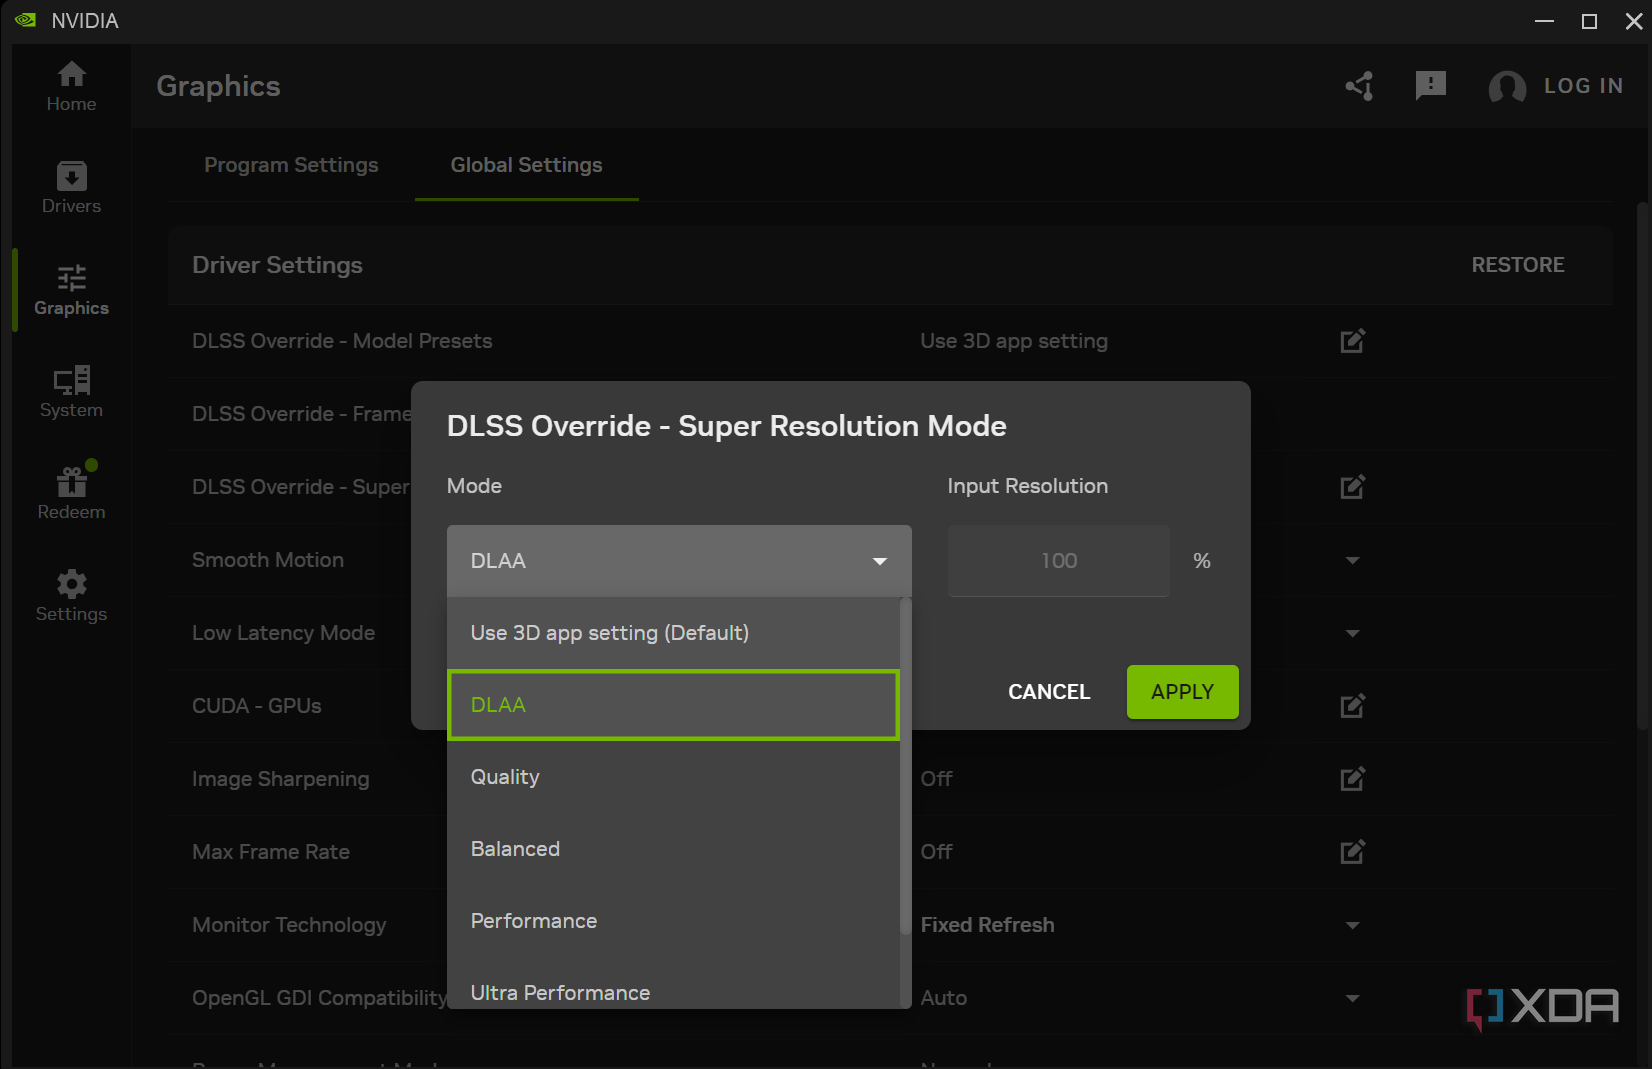
Task: Switch to the Global Settings tab
Action: (526, 165)
